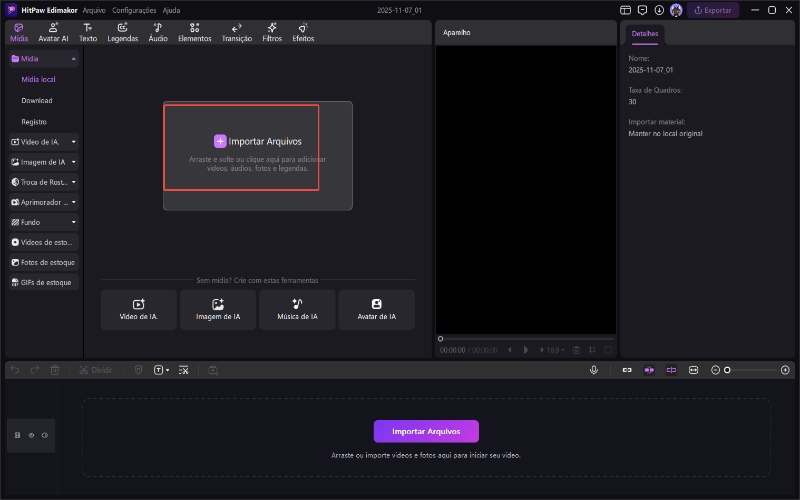Toggle track visibility eye icon in timeline
Screen dimensions: 800x500
pos(31,435)
